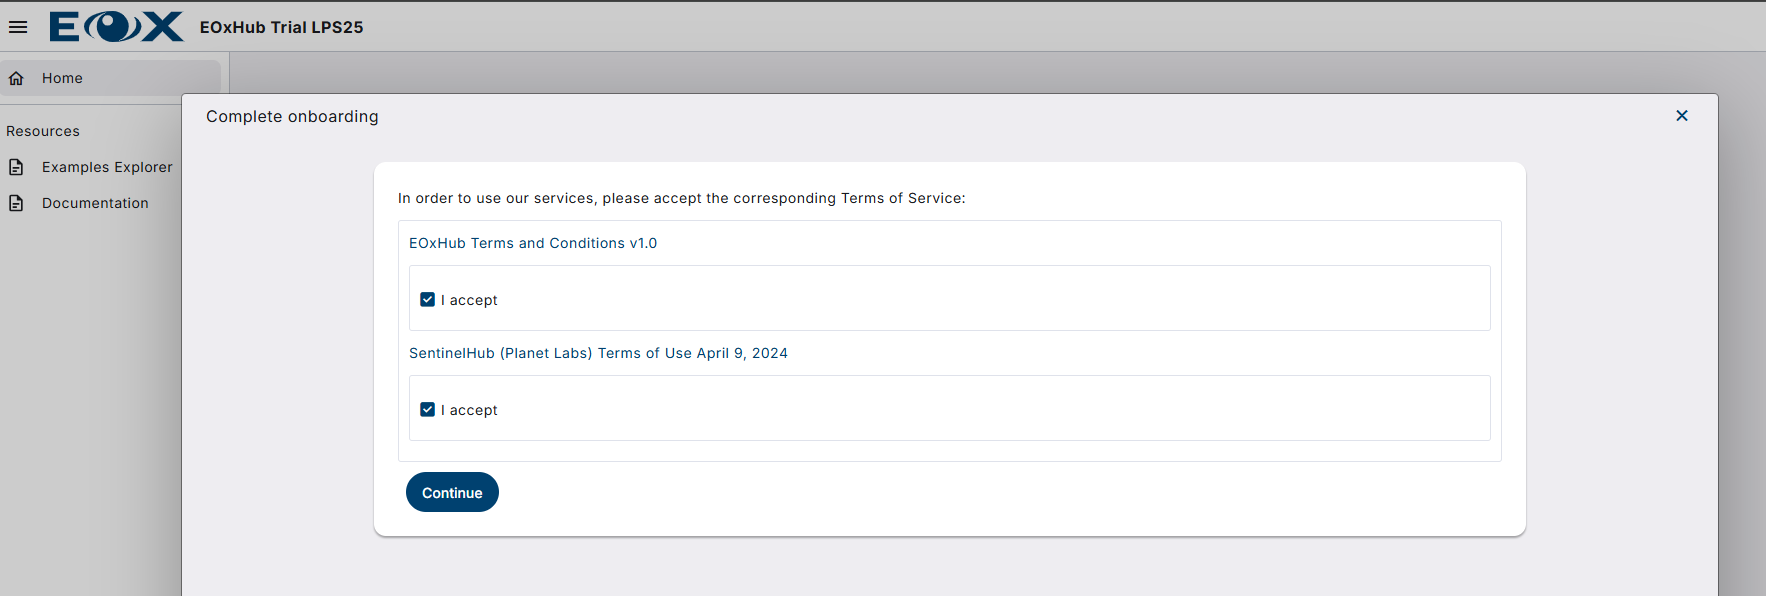1766x596 pixels.
Task: Open SentinelHub (Planet Labs) Terms of Use link
Action: coord(598,353)
